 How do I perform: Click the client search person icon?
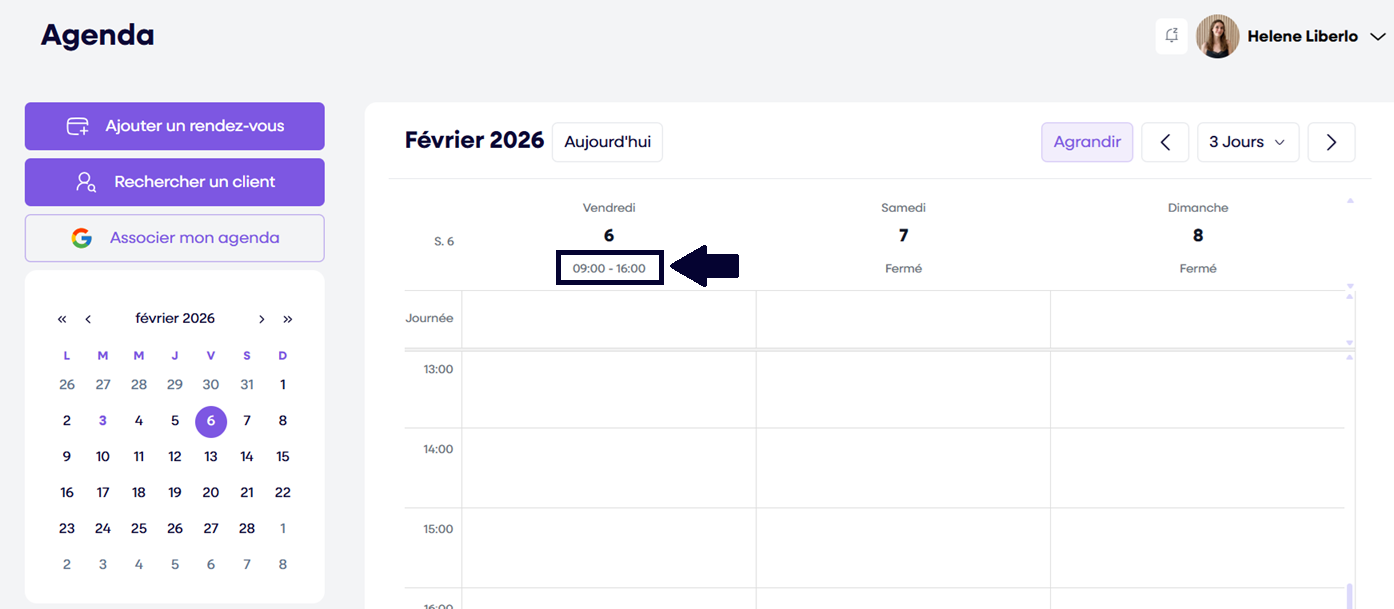pos(88,182)
